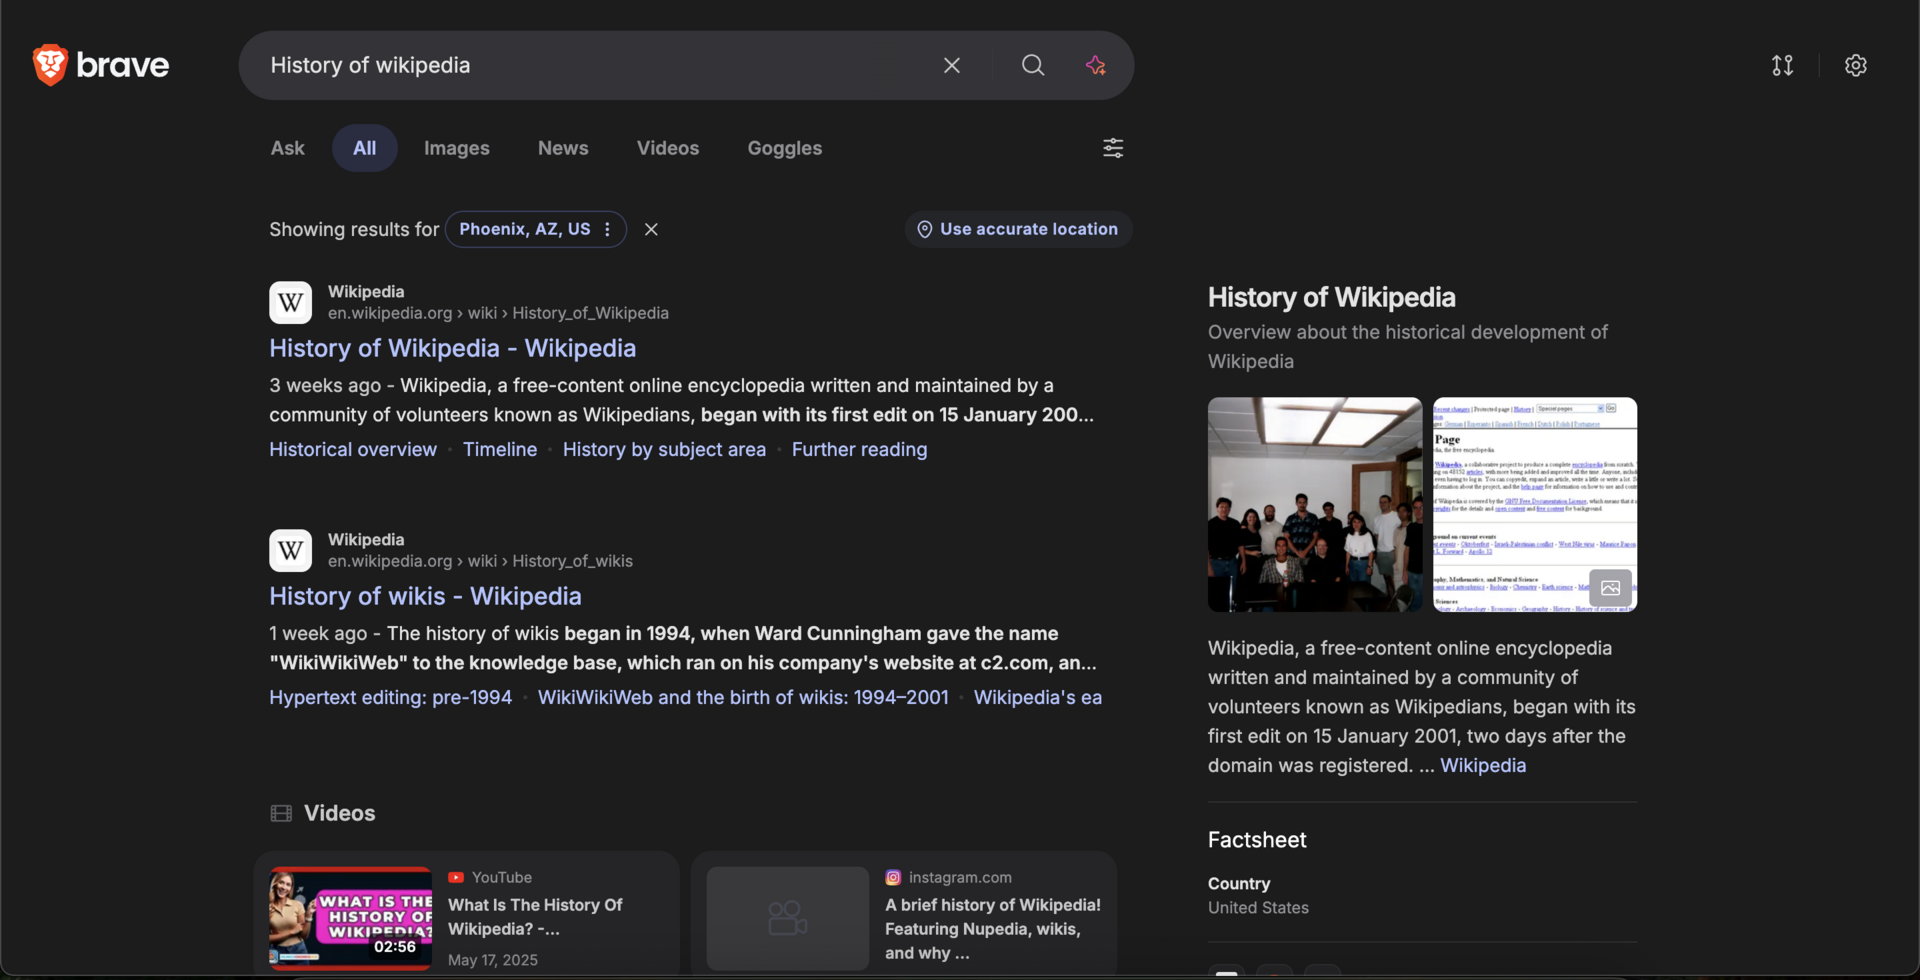Clear the search query with the X icon
Image resolution: width=1920 pixels, height=980 pixels.
[952, 65]
